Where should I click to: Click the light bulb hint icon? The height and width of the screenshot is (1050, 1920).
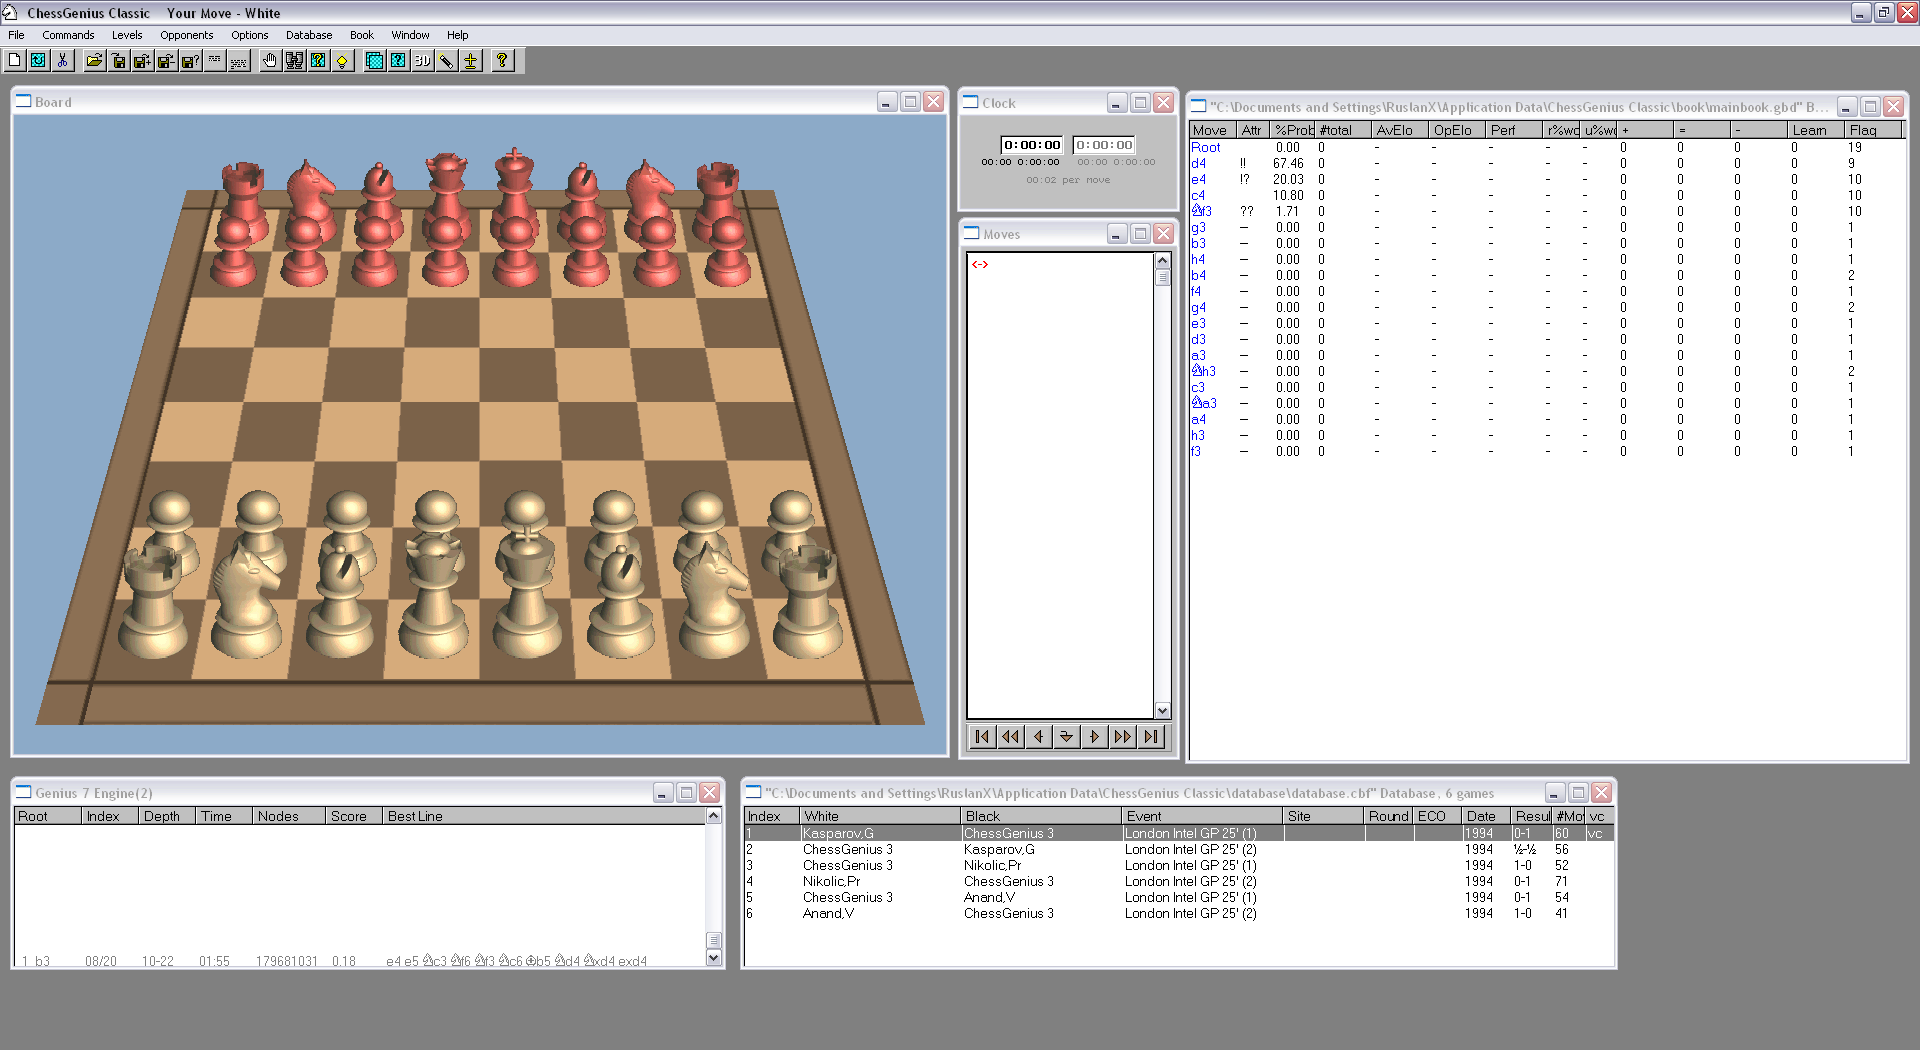(342, 61)
